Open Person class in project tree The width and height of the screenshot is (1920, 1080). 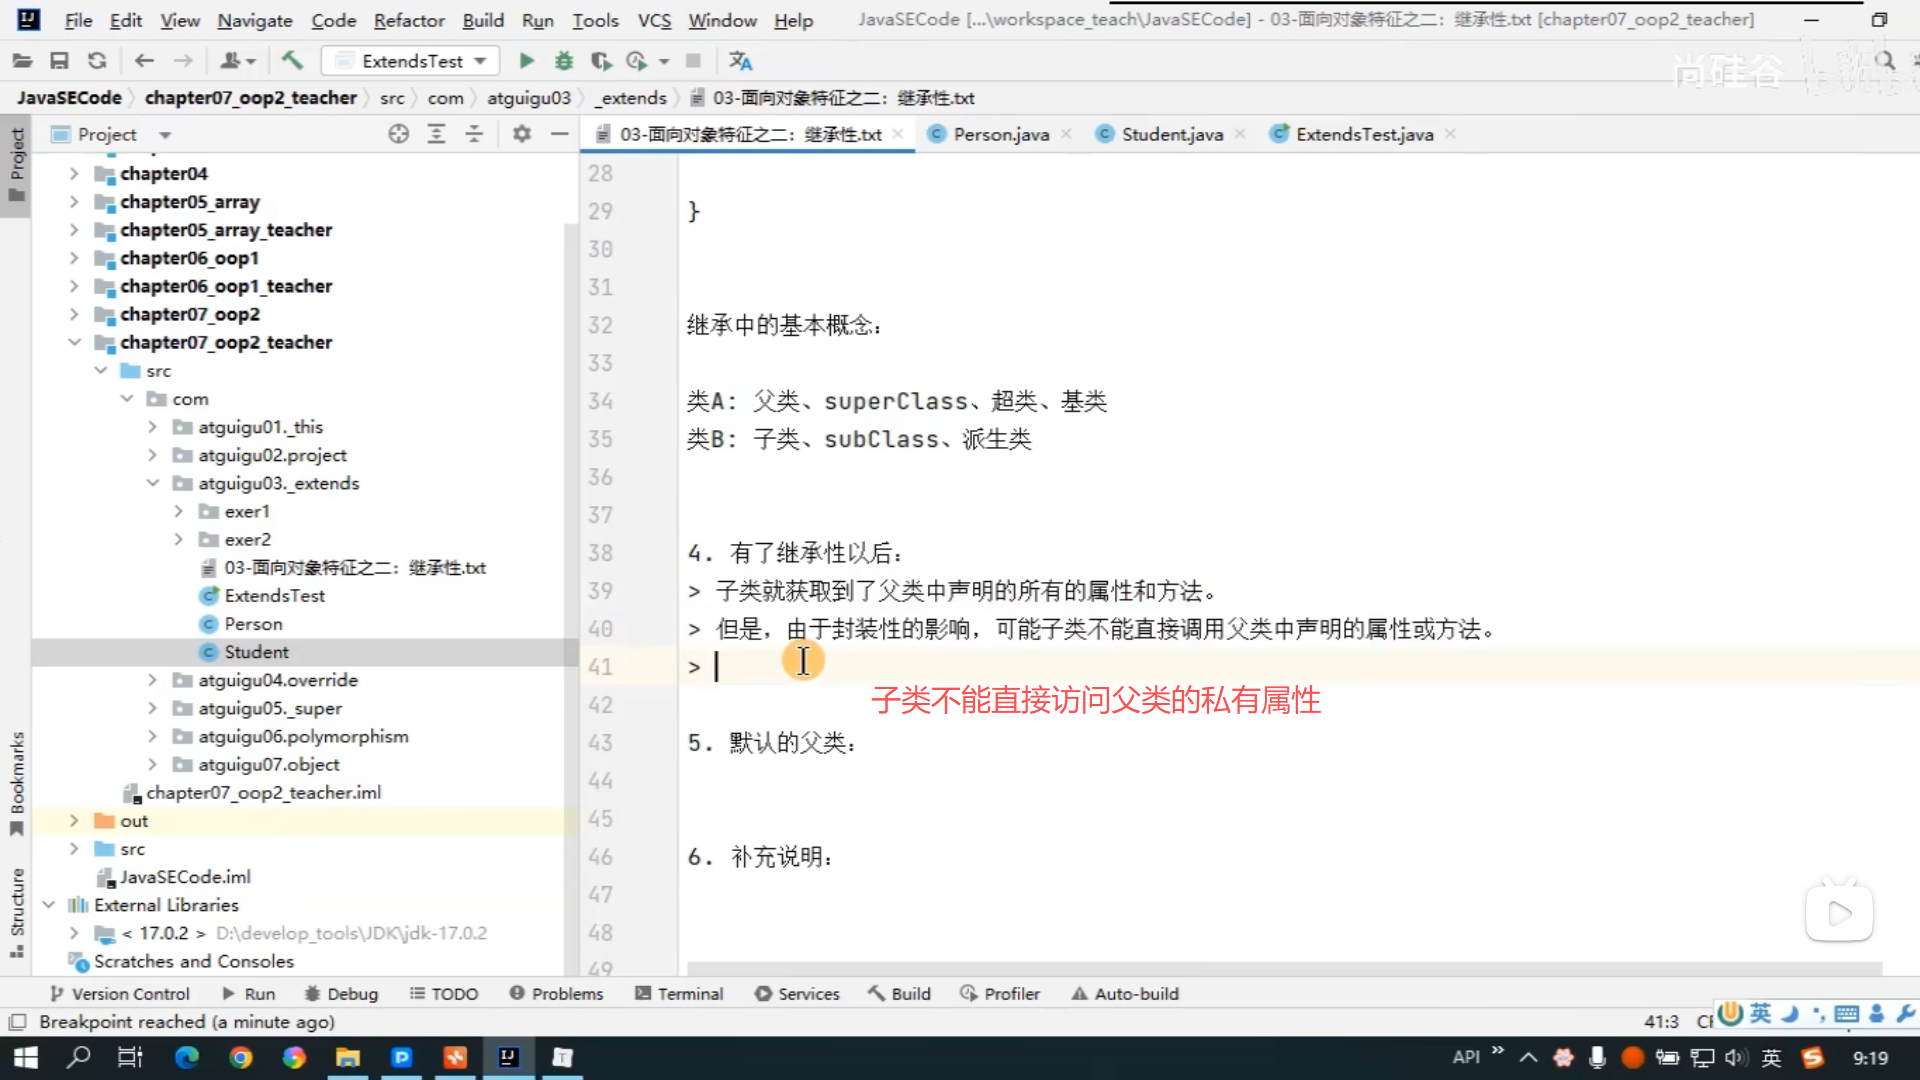point(253,624)
